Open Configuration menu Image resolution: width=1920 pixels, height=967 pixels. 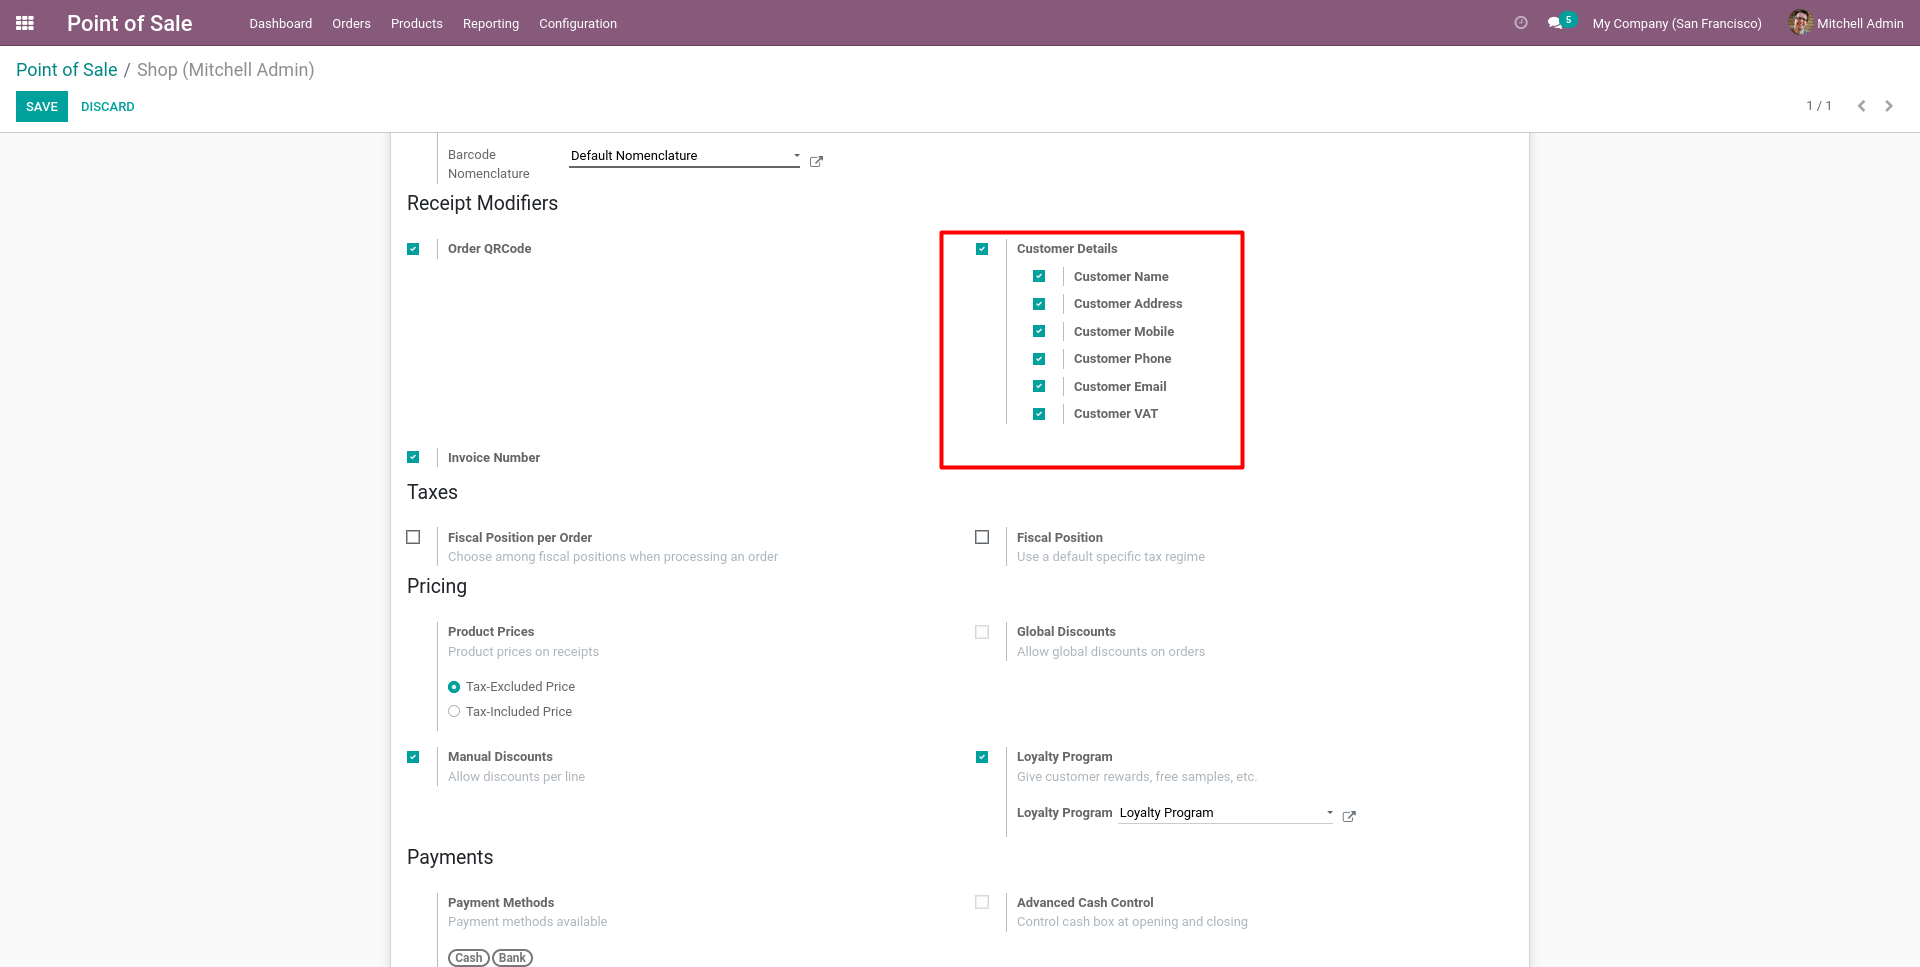578,23
